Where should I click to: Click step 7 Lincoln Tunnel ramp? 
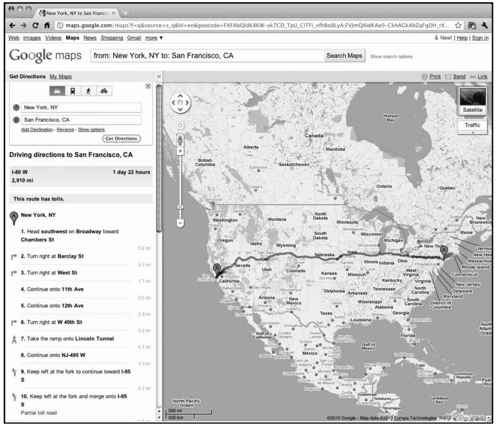pyautogui.click(x=67, y=339)
